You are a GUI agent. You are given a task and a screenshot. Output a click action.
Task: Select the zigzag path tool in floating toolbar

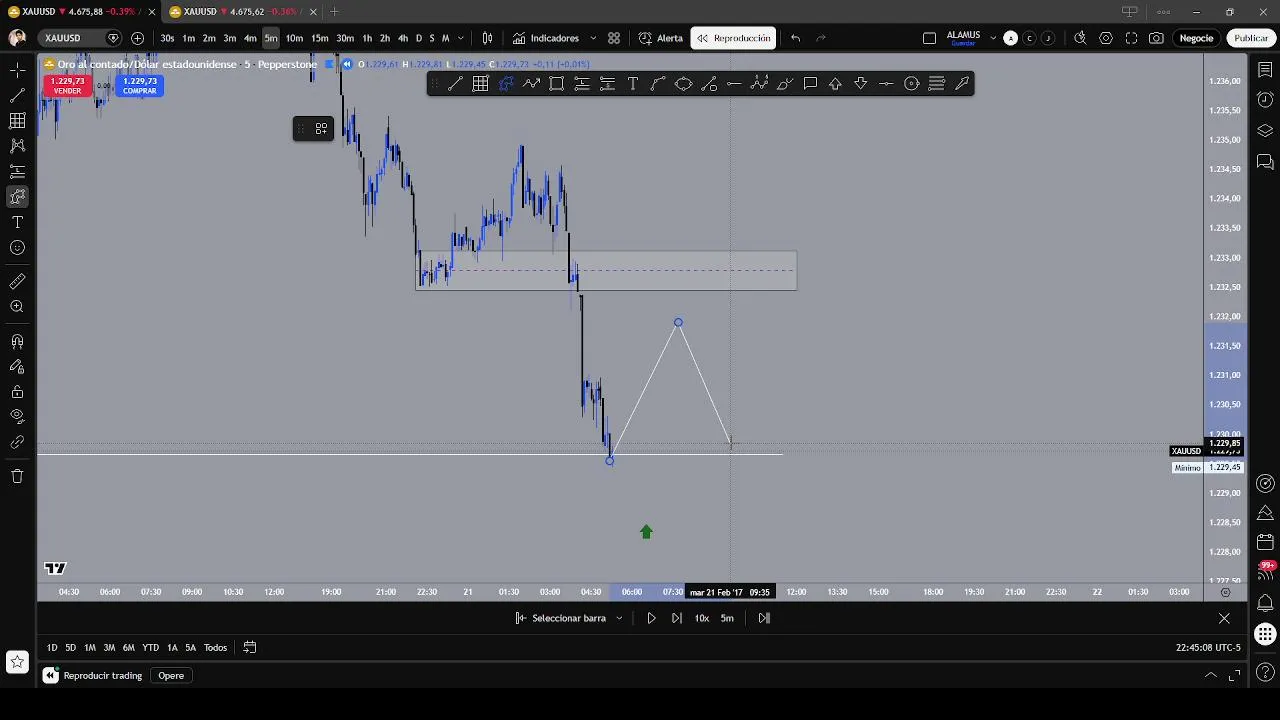tap(531, 84)
